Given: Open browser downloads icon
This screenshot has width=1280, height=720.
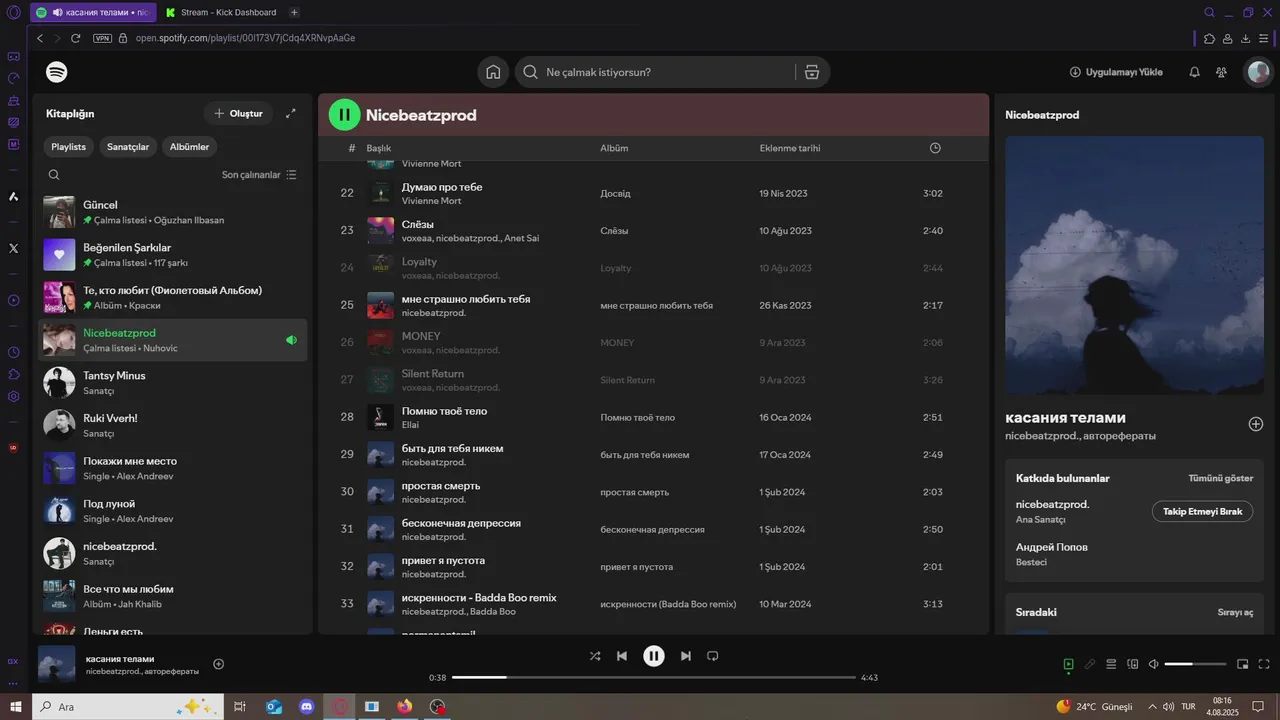Looking at the screenshot, I should 1246,38.
